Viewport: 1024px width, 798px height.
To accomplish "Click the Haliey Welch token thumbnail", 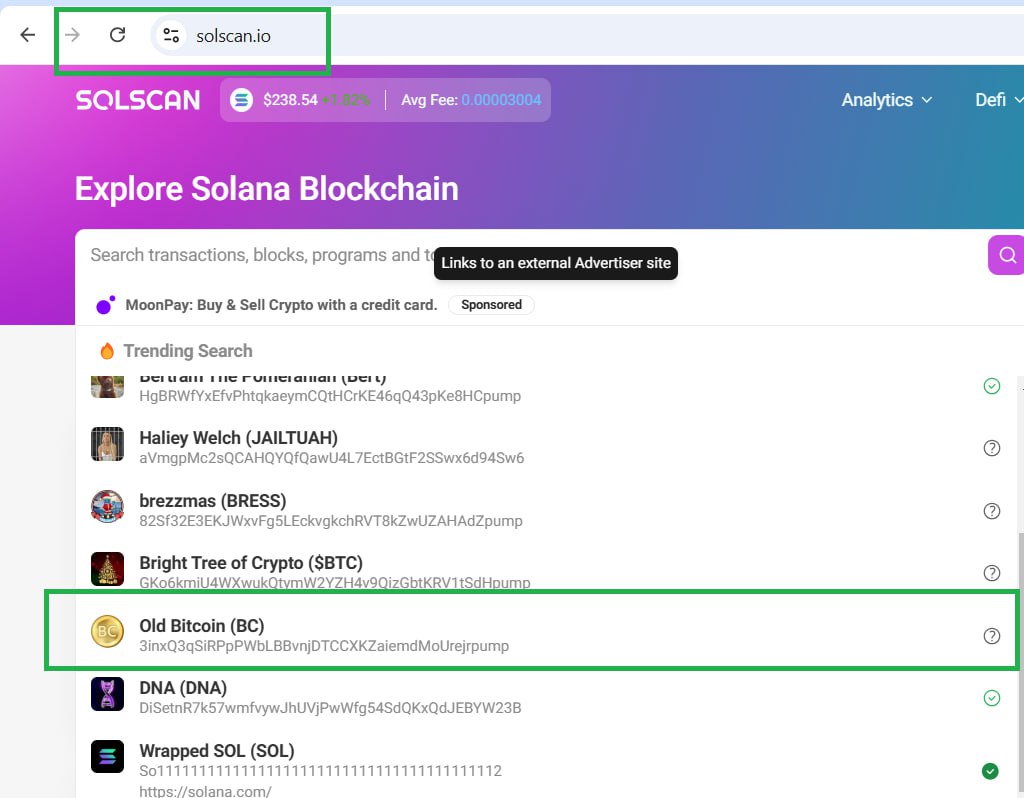I will [107, 444].
